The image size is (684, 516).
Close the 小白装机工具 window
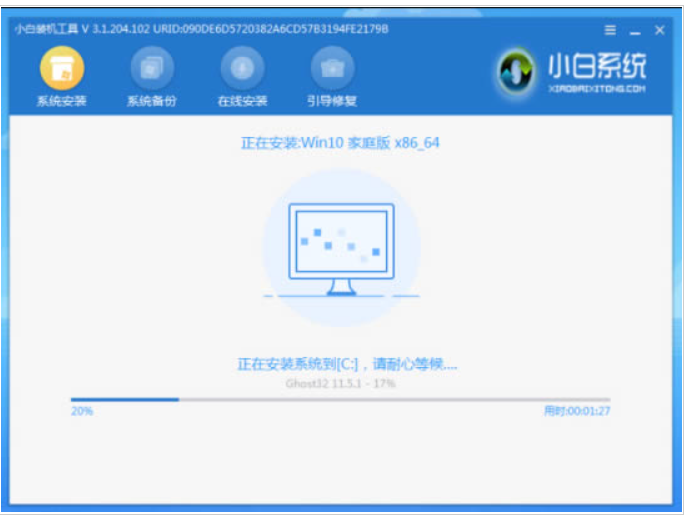[x=660, y=30]
